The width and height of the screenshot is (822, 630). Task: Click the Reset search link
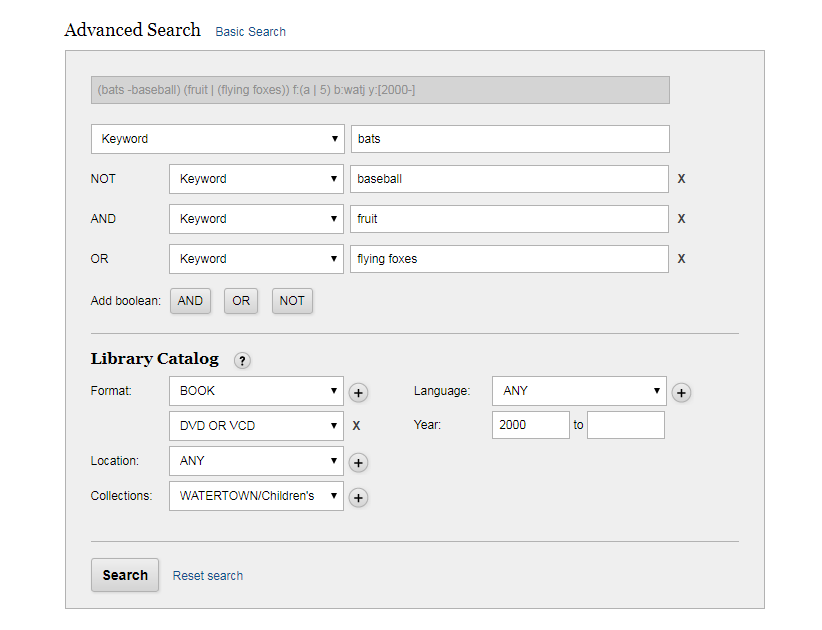[208, 575]
